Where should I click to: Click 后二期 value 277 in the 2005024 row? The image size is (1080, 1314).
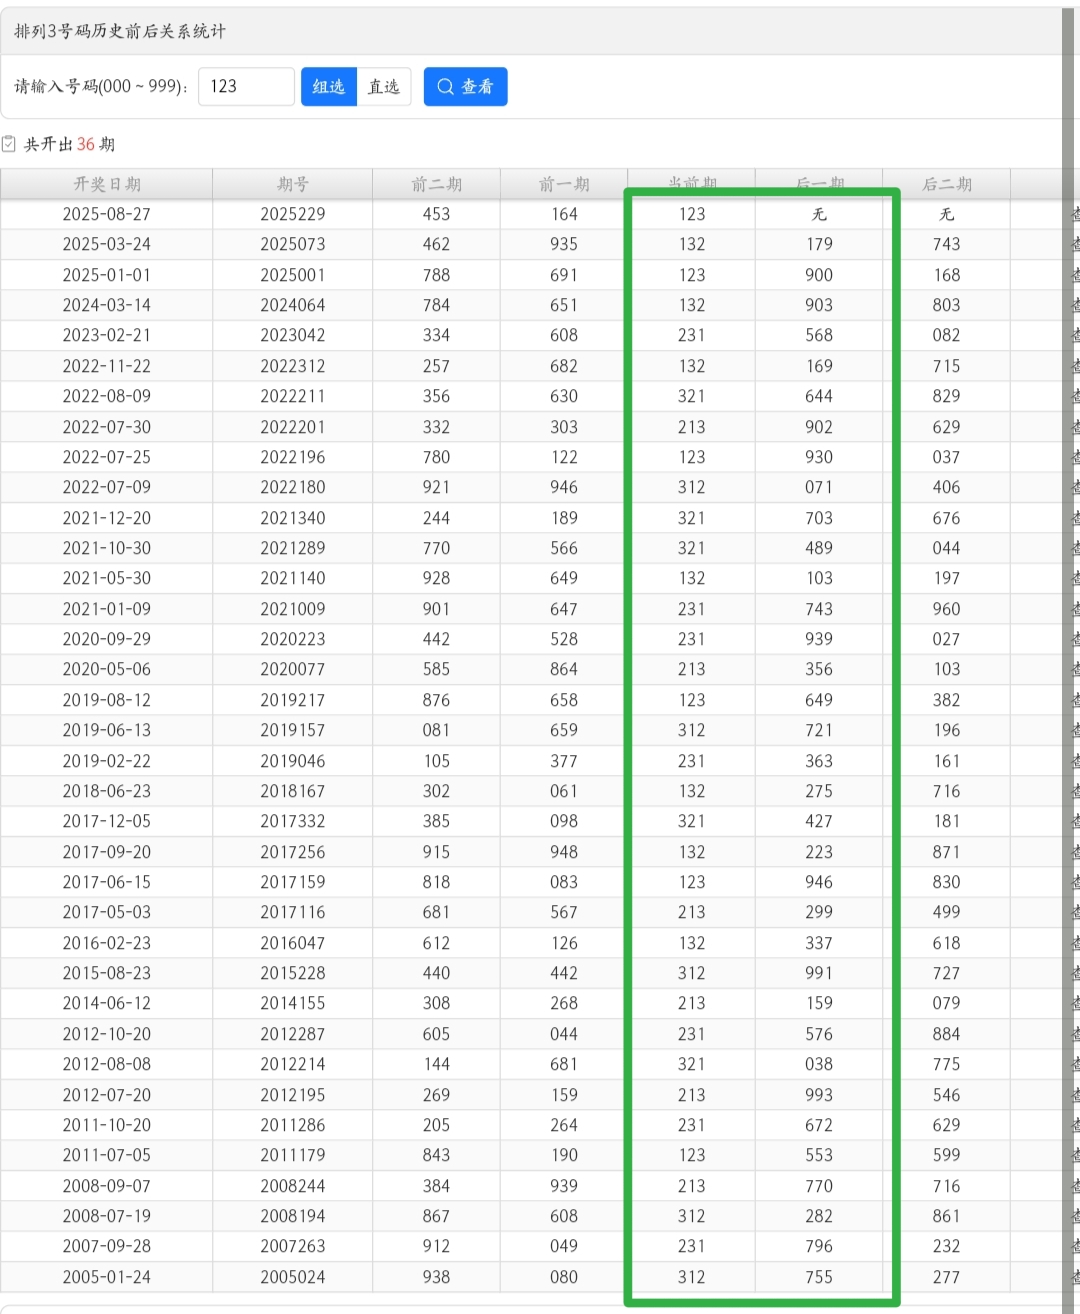pyautogui.click(x=947, y=1277)
